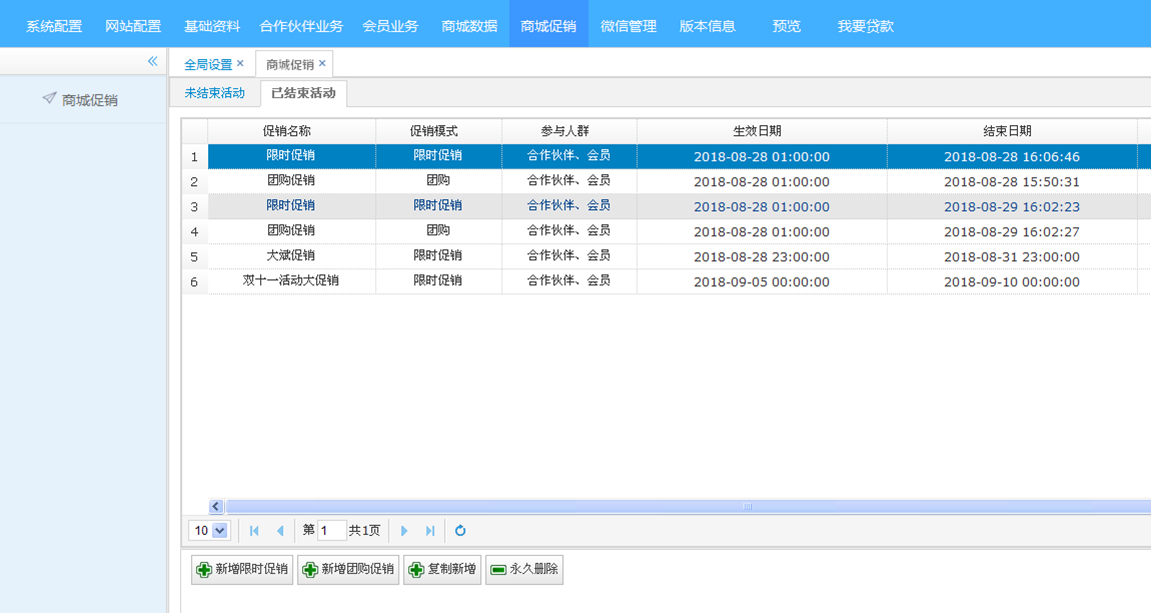Click start date 2018-09-05 00:00:00

point(761,282)
